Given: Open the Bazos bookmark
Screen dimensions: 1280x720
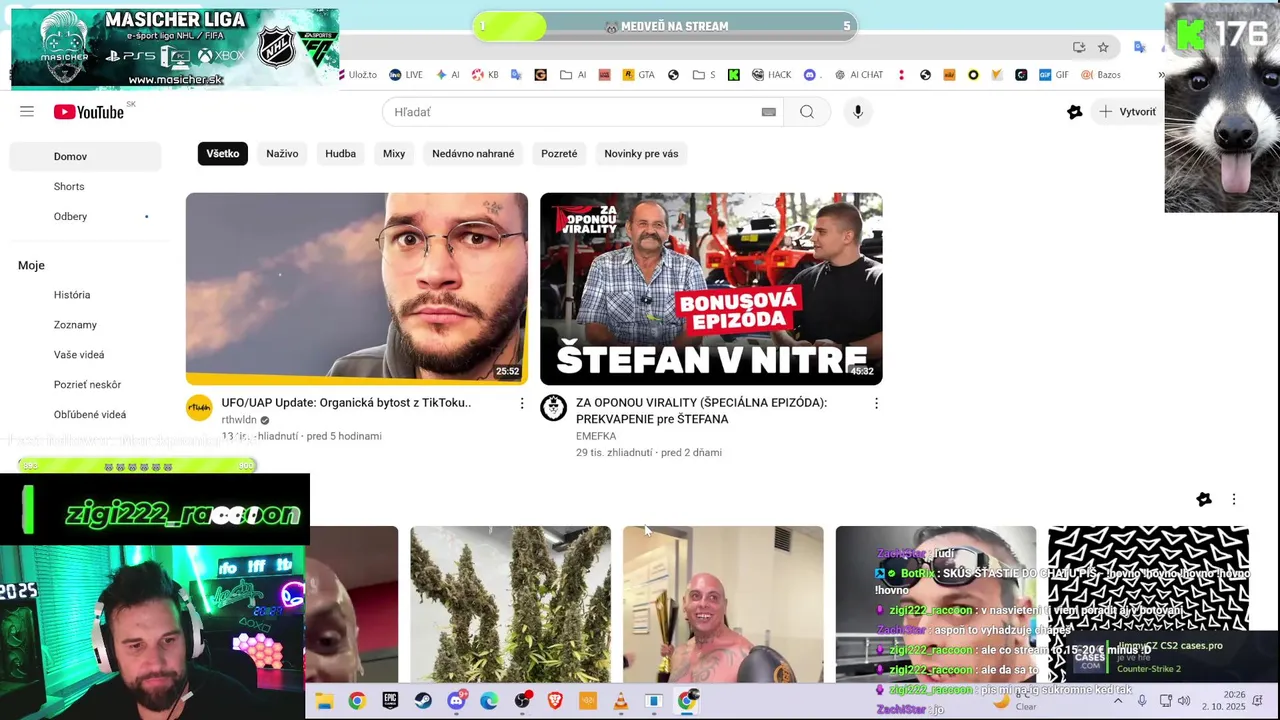Looking at the screenshot, I should [1101, 75].
